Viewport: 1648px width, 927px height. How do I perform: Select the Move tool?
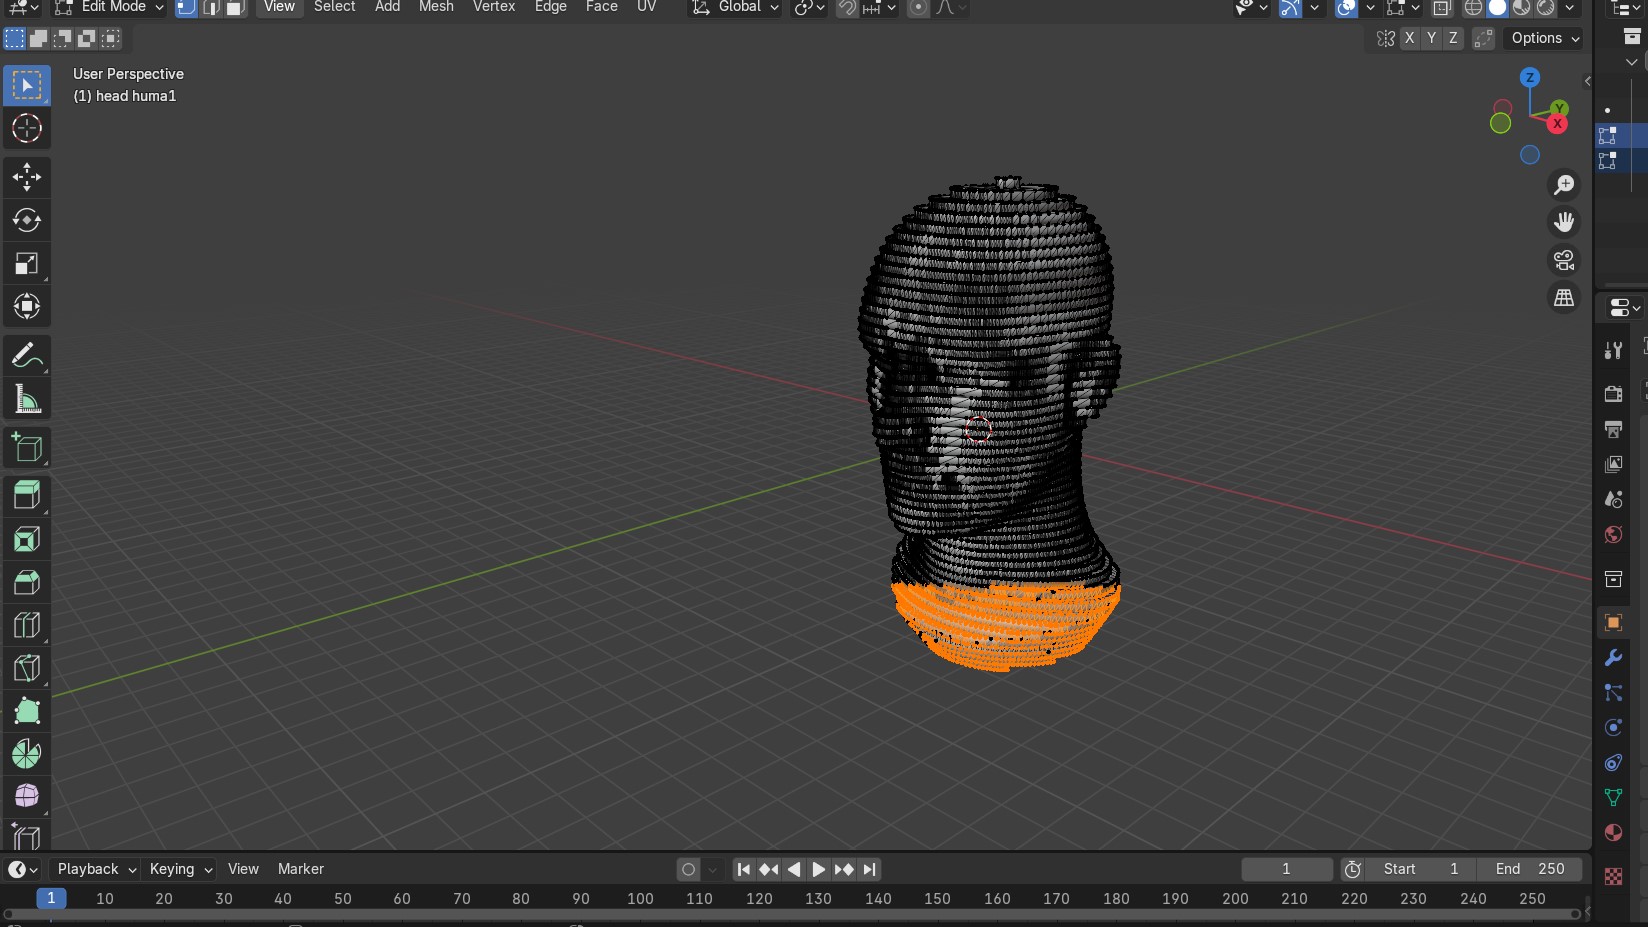(x=27, y=178)
